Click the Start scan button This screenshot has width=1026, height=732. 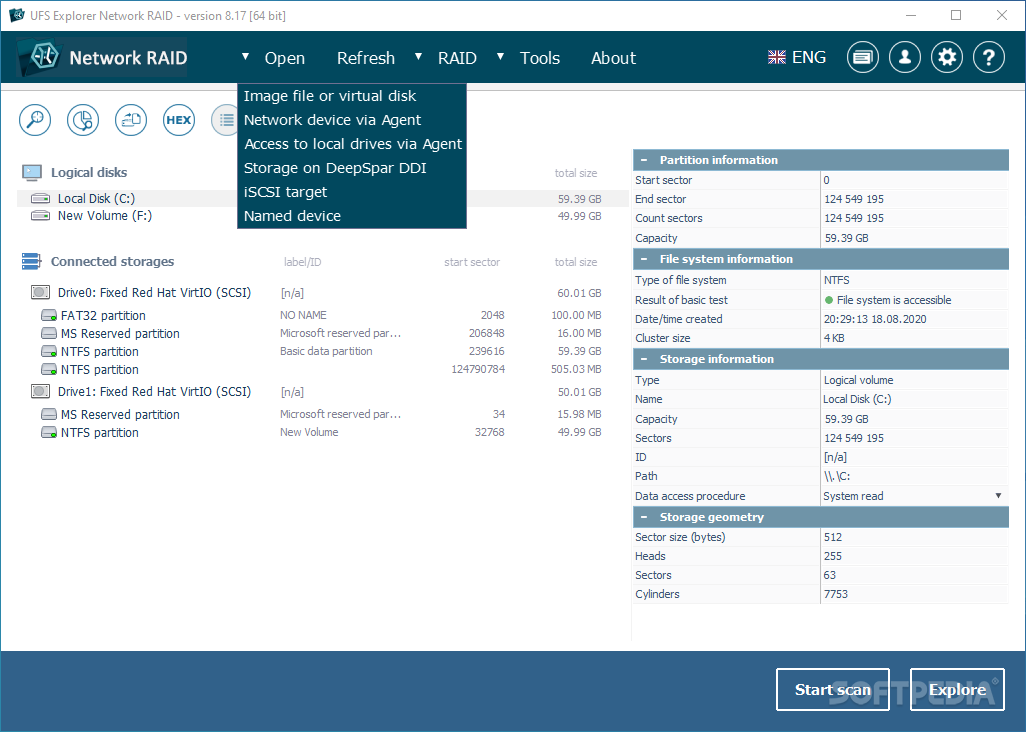coord(832,689)
